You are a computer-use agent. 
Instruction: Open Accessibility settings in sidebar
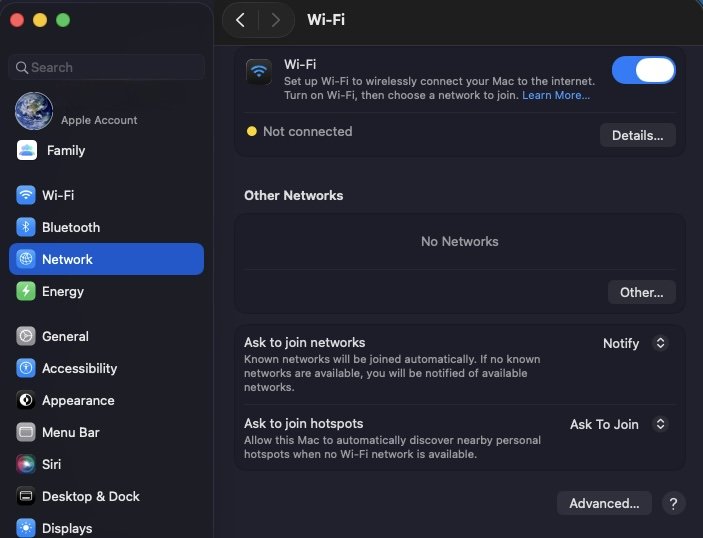pyautogui.click(x=106, y=368)
